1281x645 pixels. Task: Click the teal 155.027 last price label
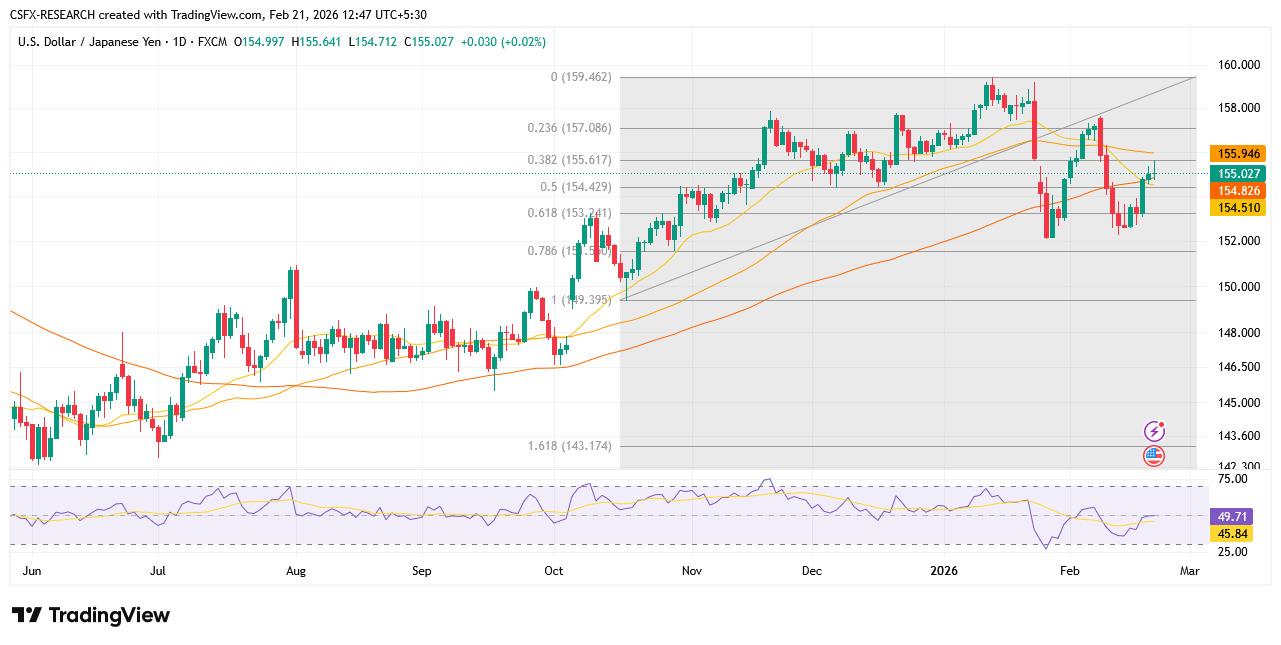tap(1240, 175)
